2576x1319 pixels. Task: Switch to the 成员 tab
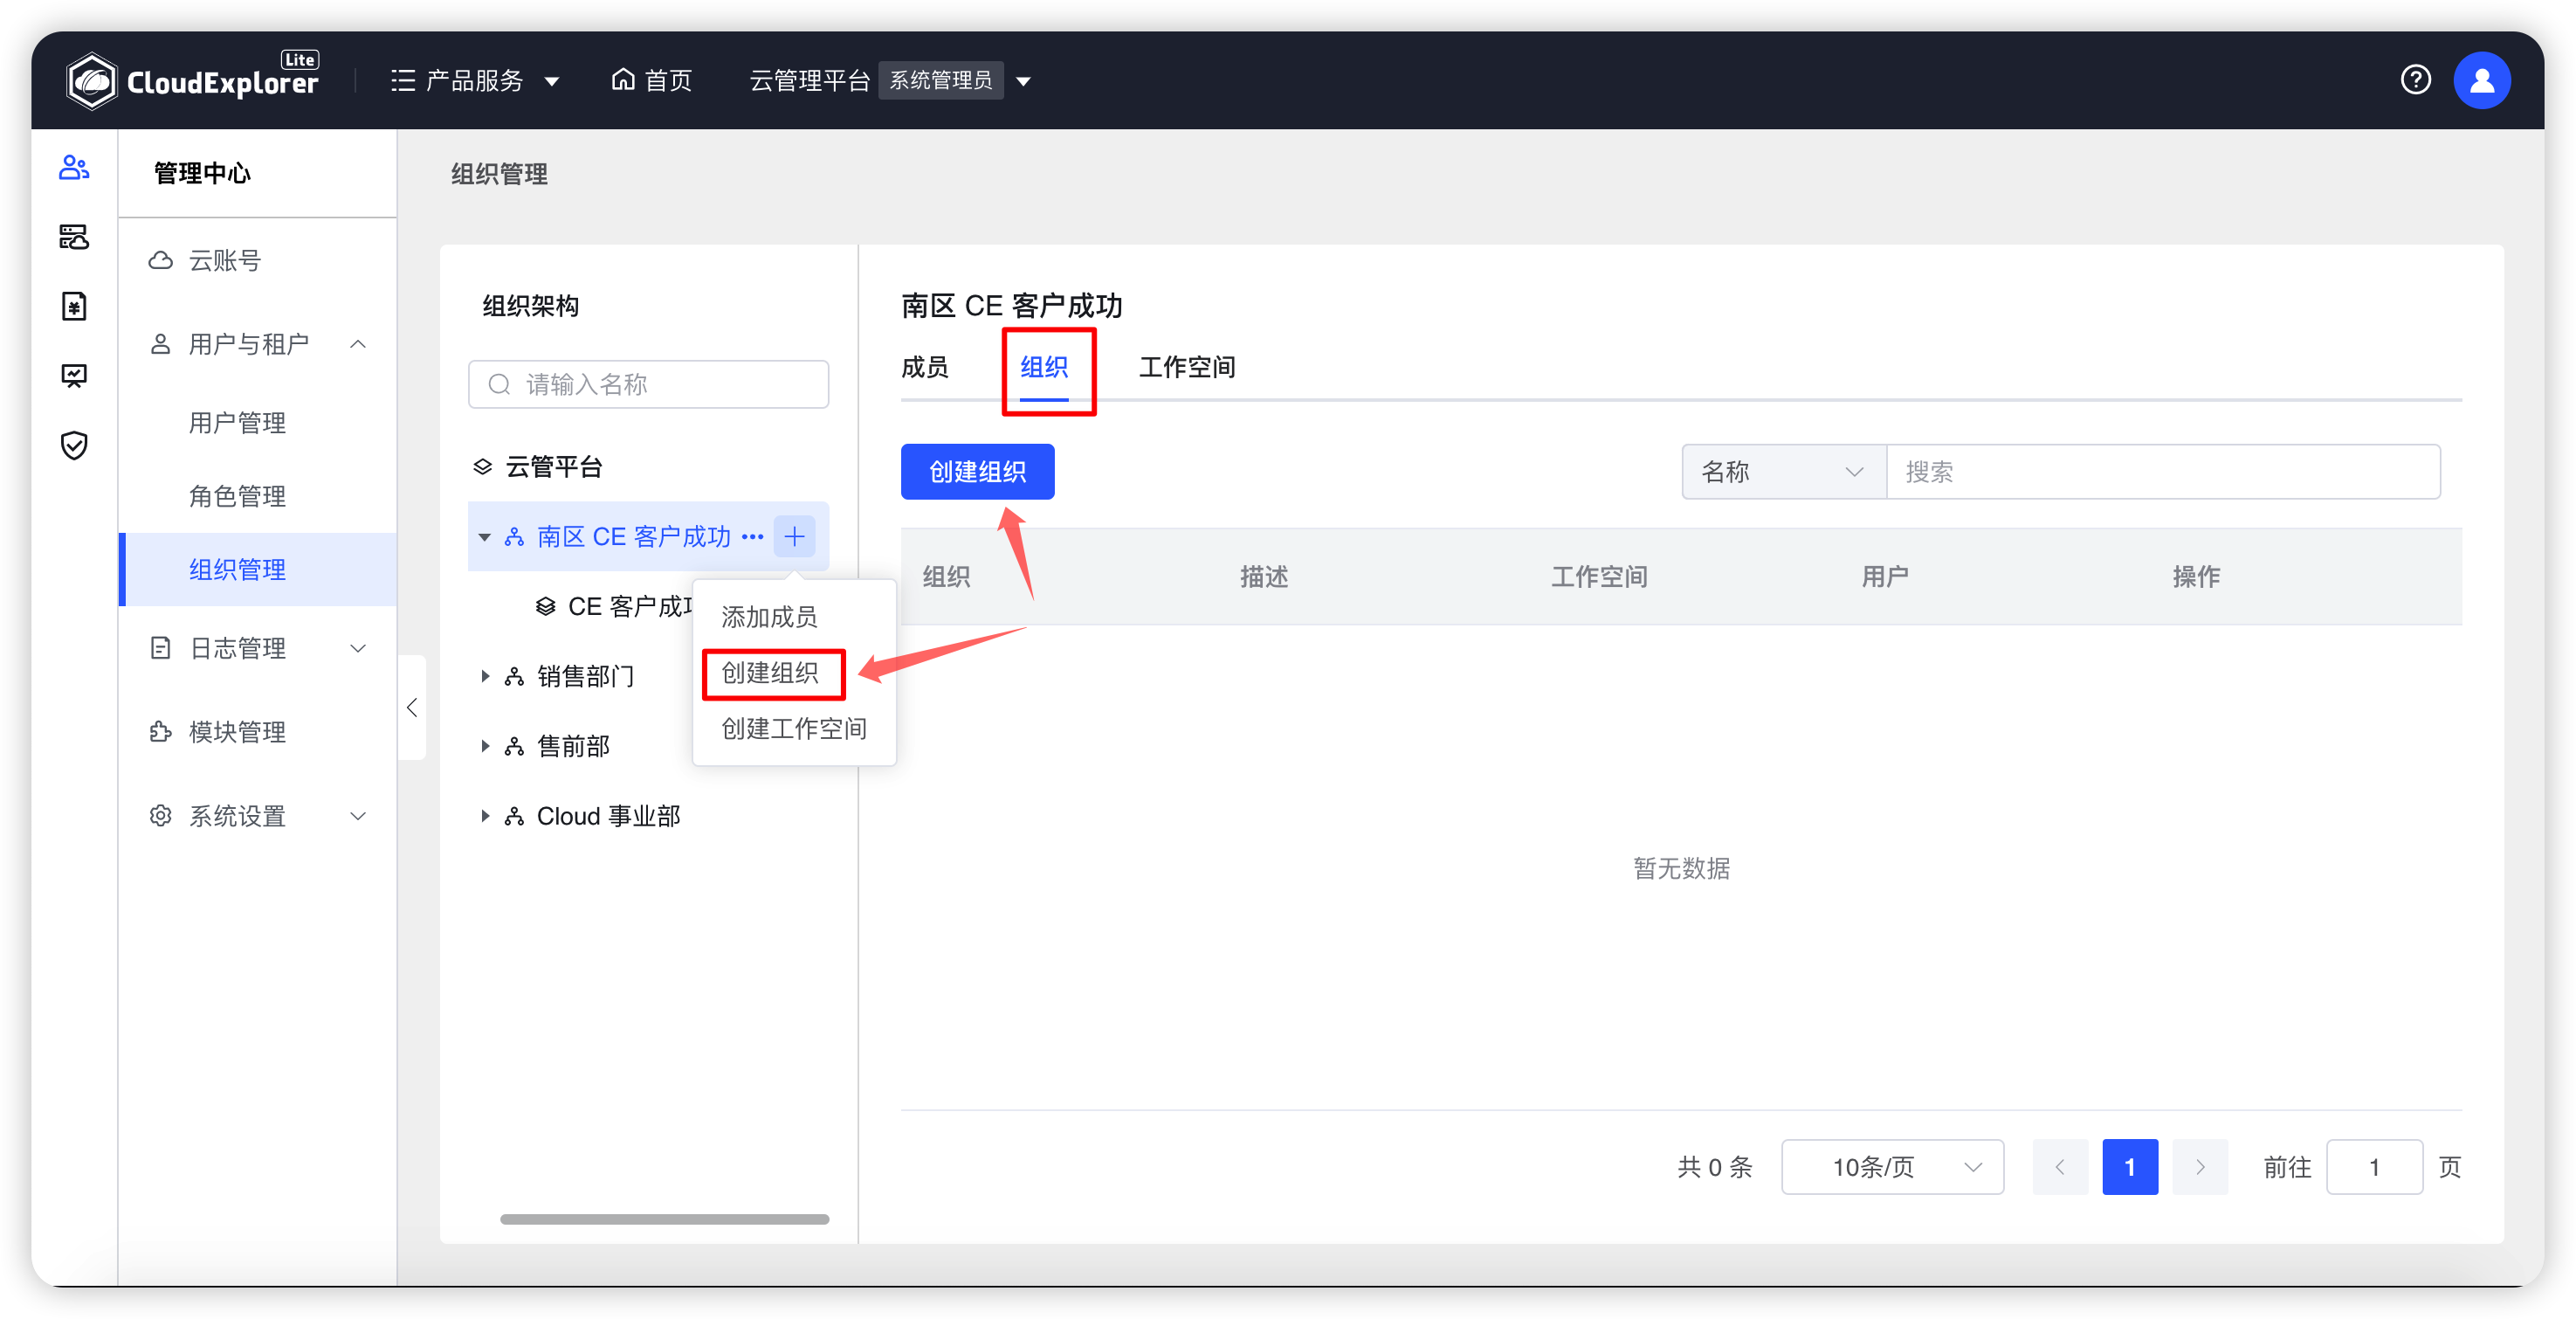(x=924, y=367)
